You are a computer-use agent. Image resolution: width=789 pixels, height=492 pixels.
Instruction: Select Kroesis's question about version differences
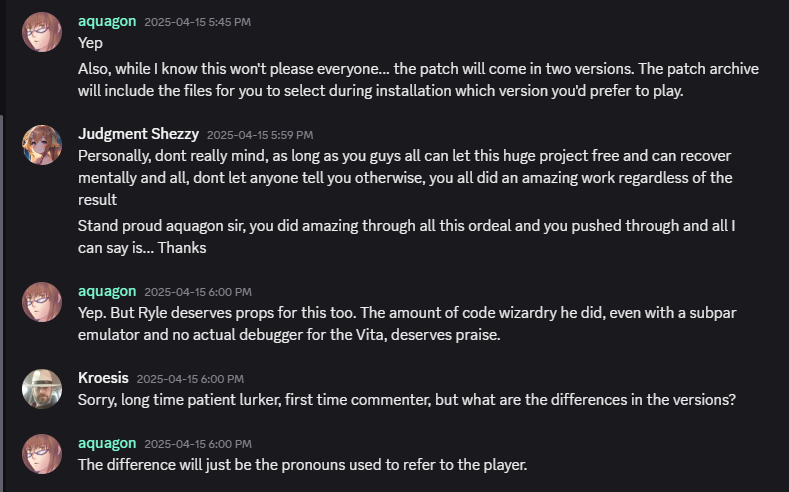tap(407, 400)
